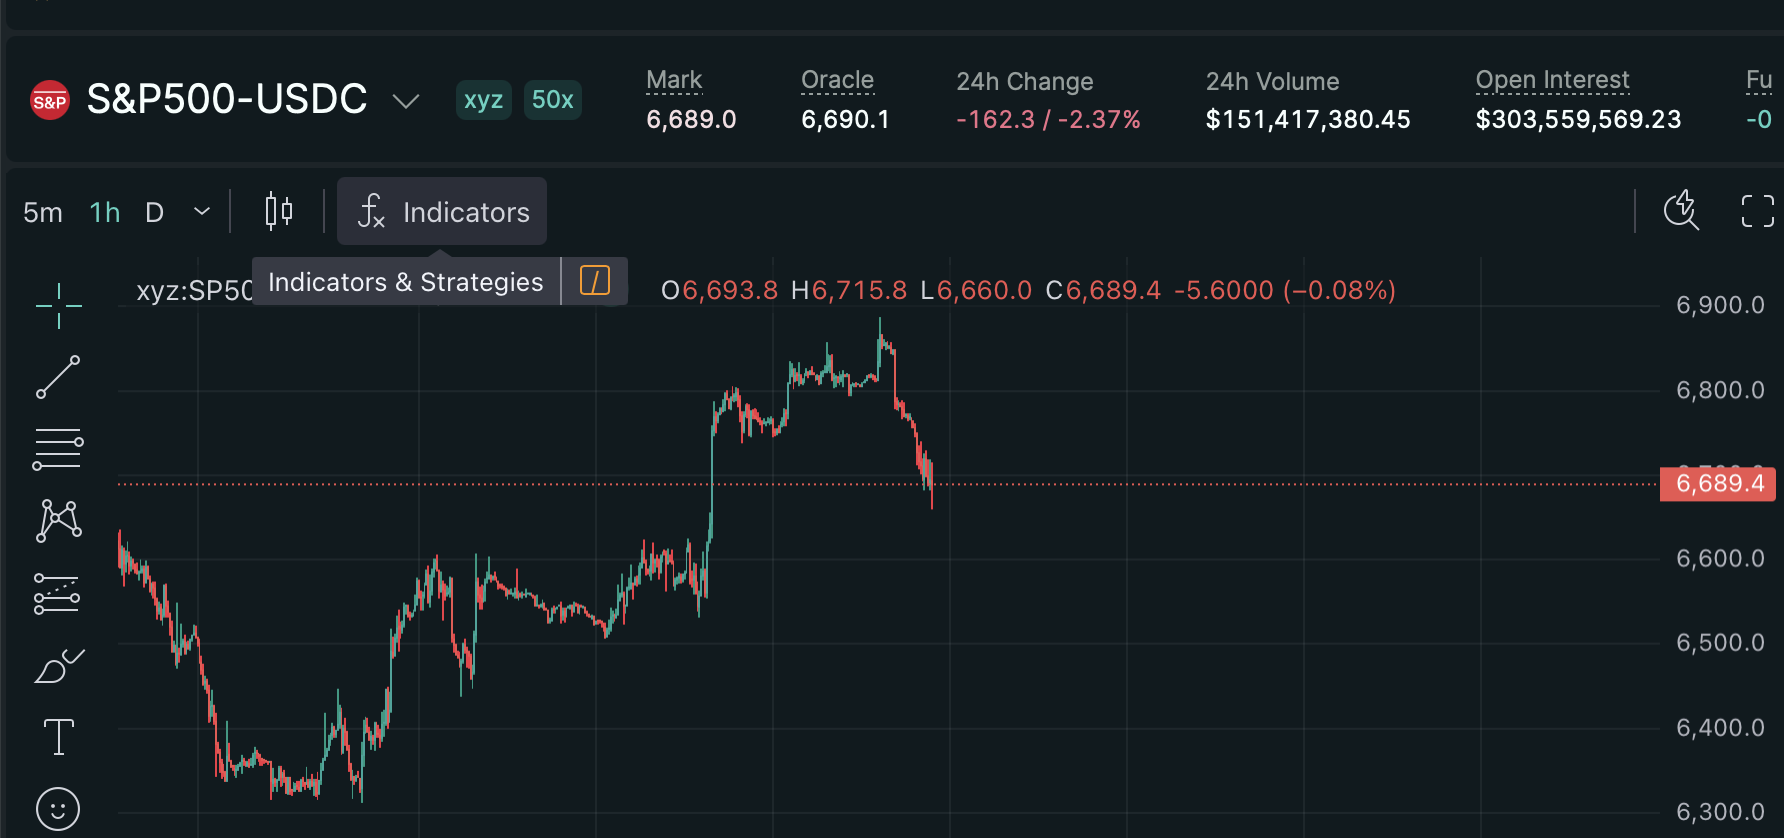Switch to 5m timeframe
The width and height of the screenshot is (1784, 838).
pos(43,212)
